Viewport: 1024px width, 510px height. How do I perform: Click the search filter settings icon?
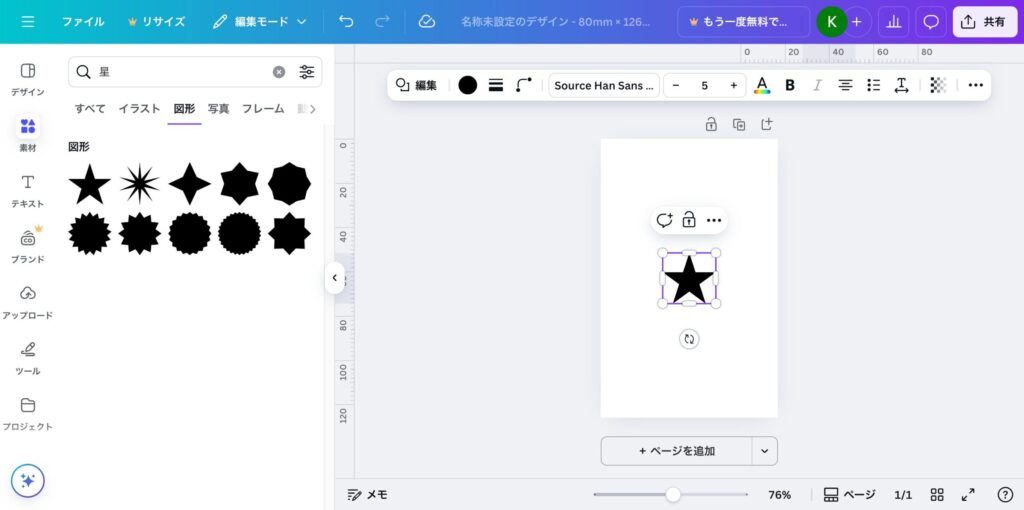(306, 72)
